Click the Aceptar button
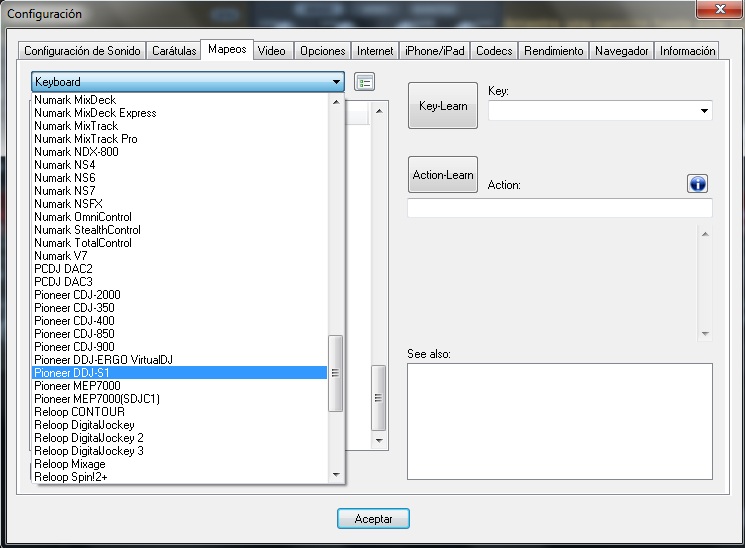Image resolution: width=745 pixels, height=548 pixels. point(373,519)
